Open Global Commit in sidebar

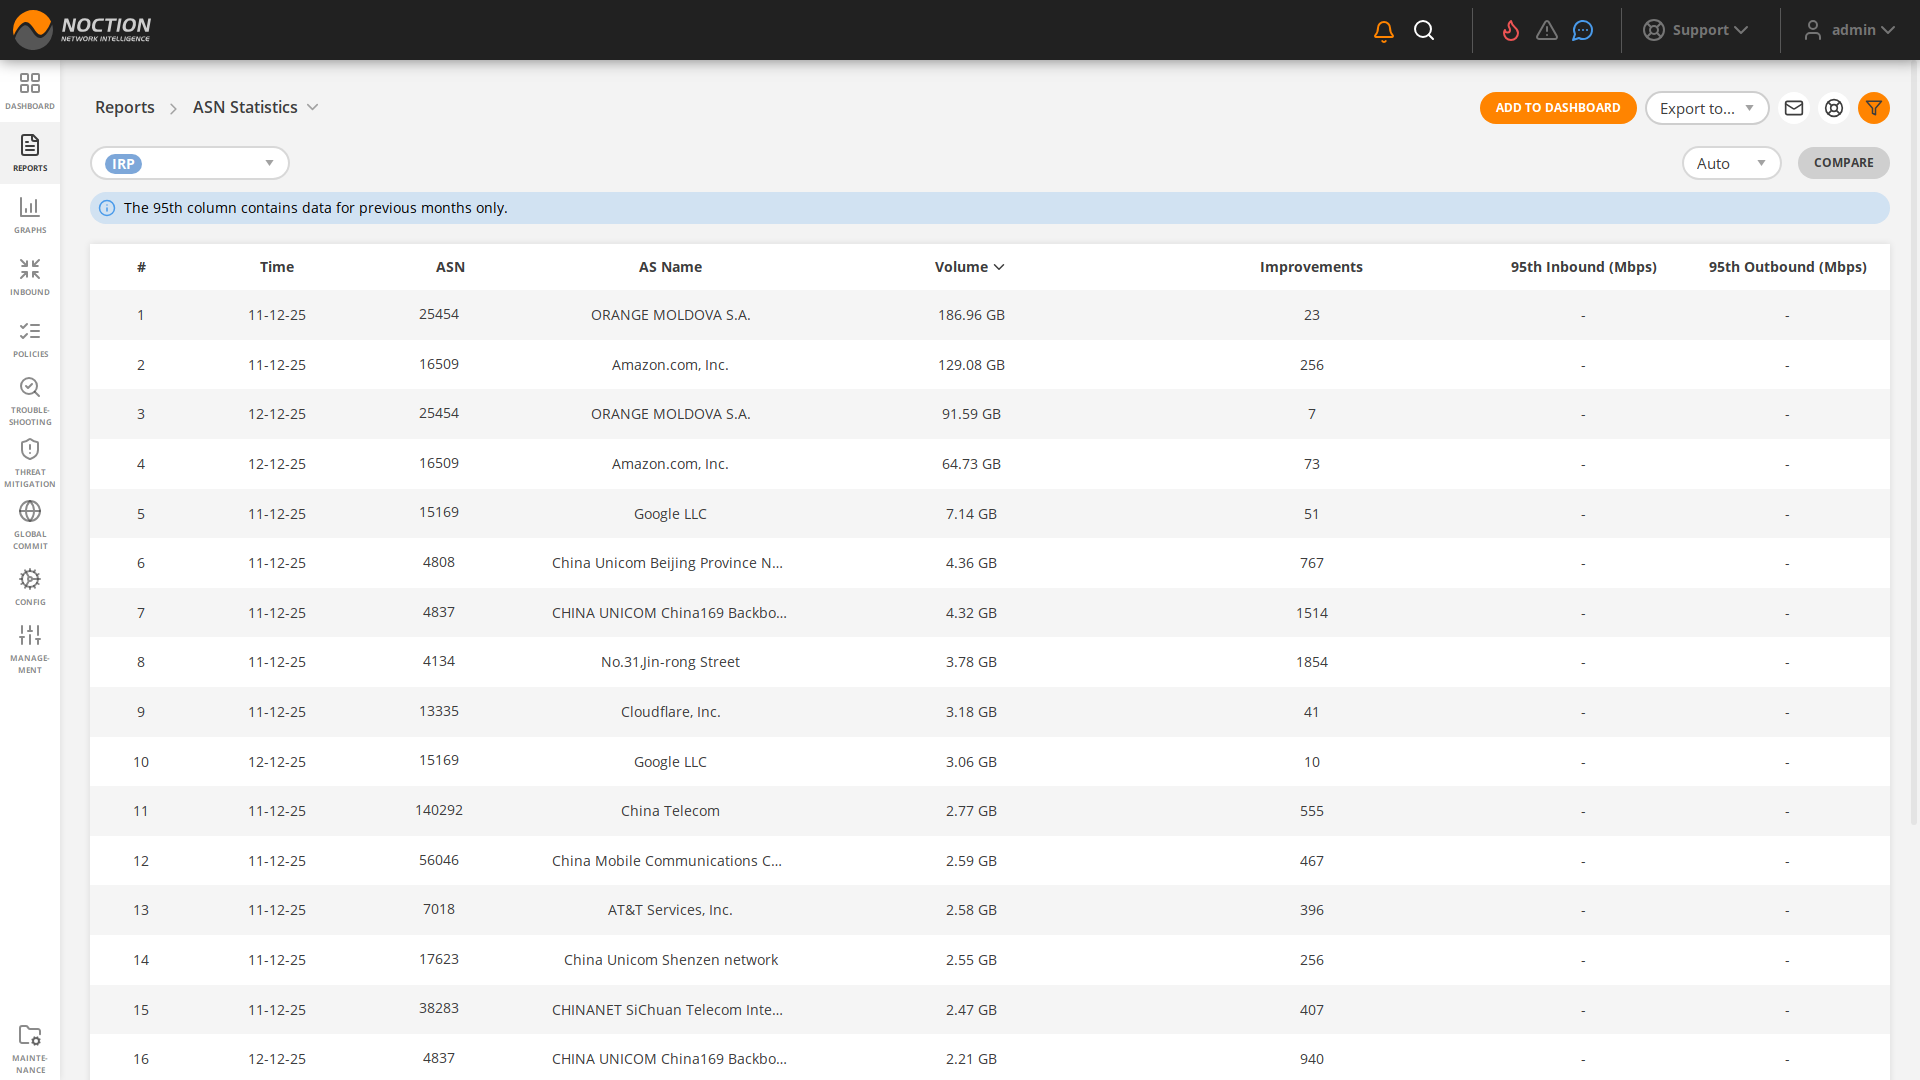tap(30, 525)
